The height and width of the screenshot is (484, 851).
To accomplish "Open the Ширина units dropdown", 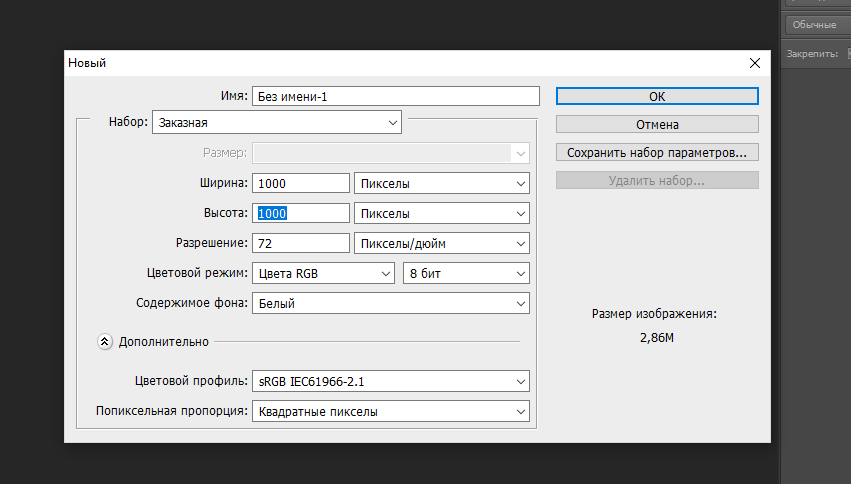I will (x=442, y=183).
